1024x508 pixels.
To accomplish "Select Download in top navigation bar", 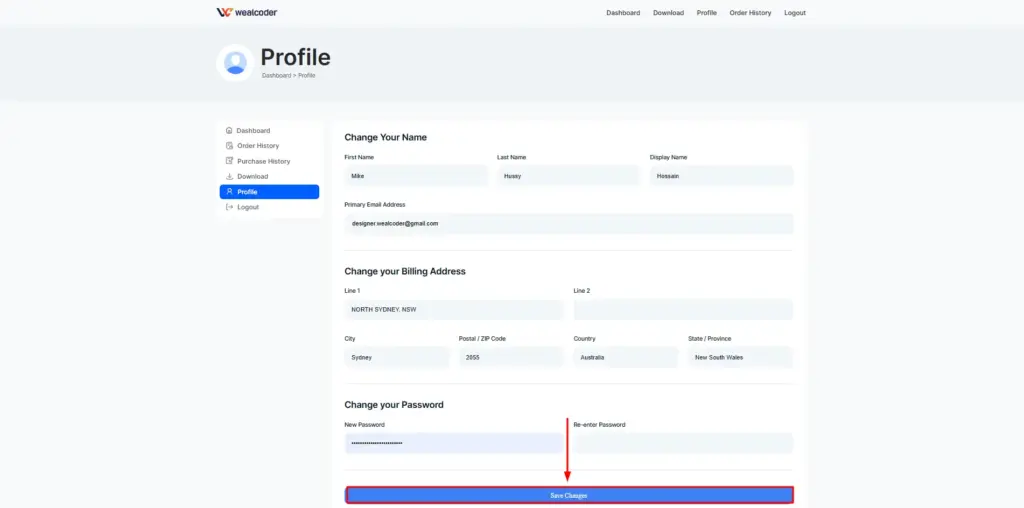I will coord(668,13).
